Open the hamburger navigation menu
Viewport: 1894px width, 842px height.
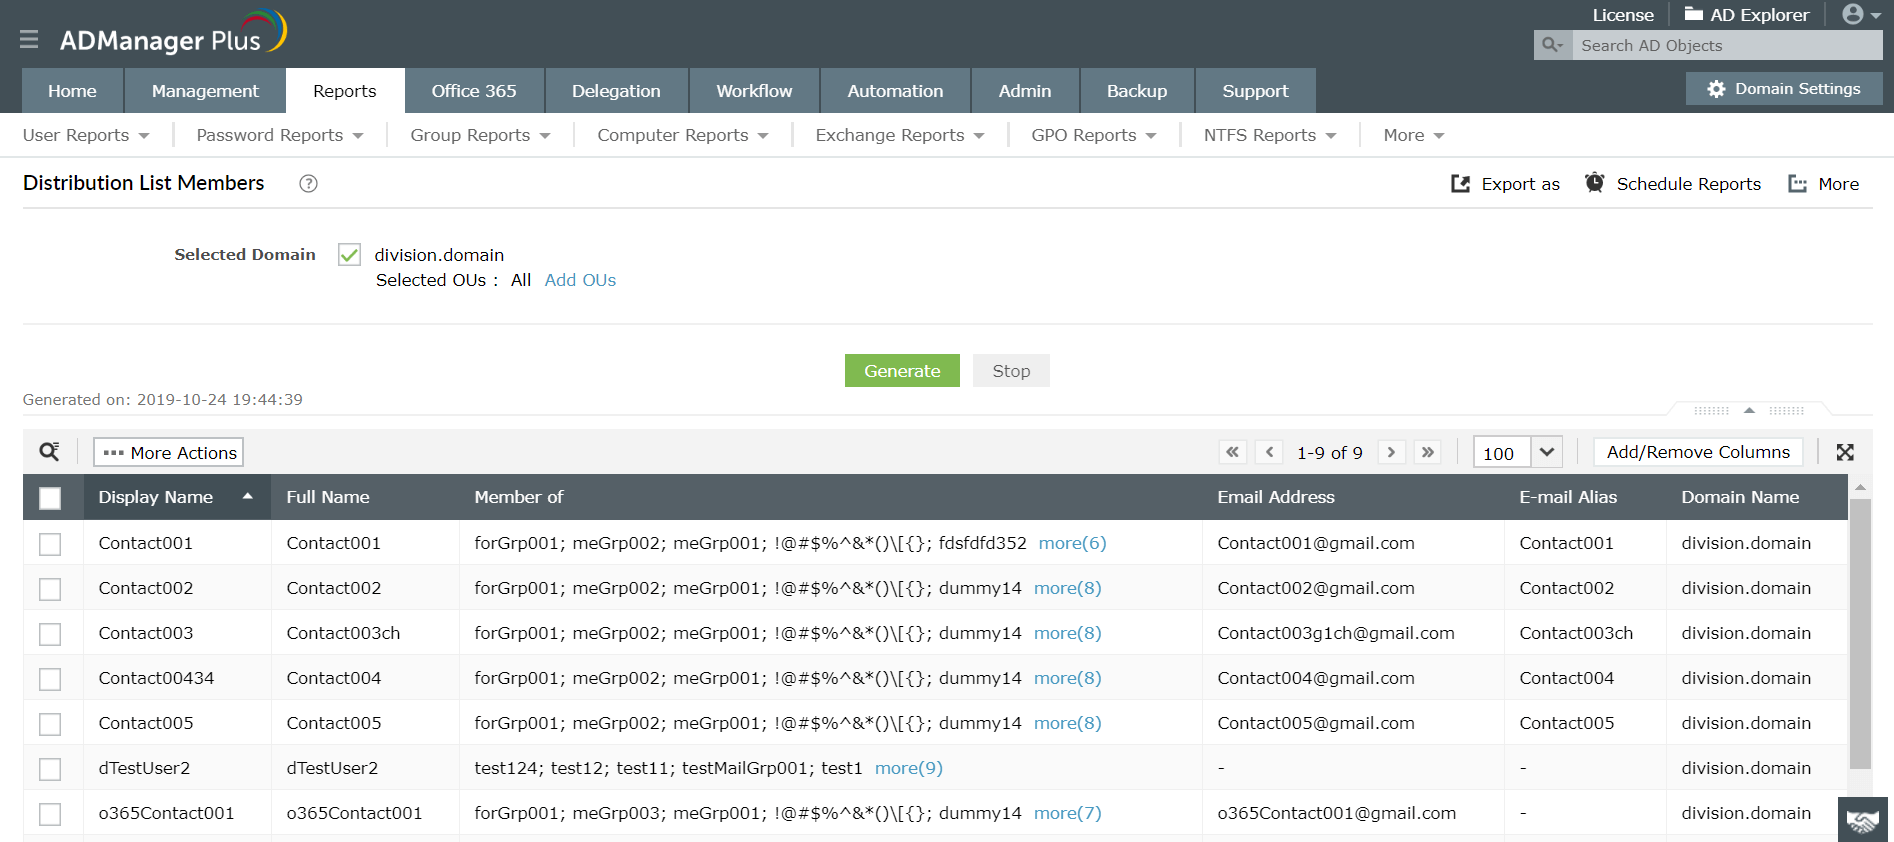29,39
